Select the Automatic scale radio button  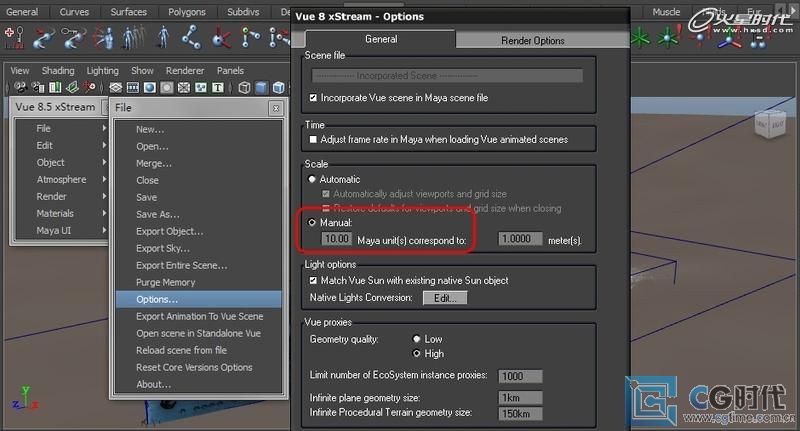click(x=312, y=179)
